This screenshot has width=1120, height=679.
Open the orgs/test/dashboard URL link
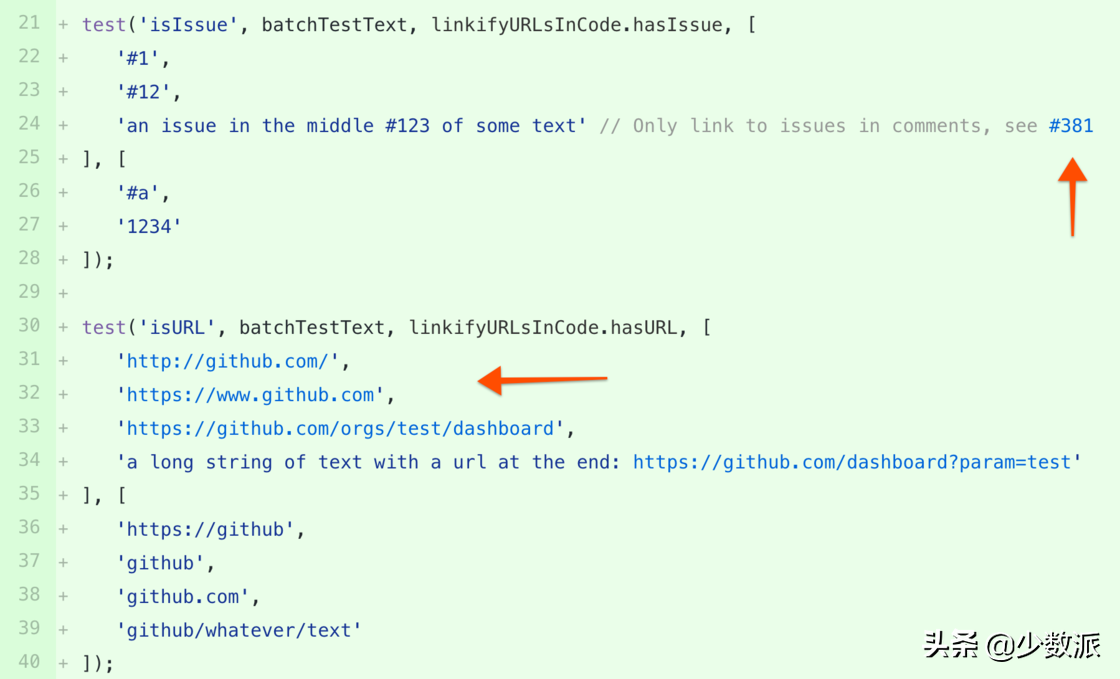[x=340, y=428]
